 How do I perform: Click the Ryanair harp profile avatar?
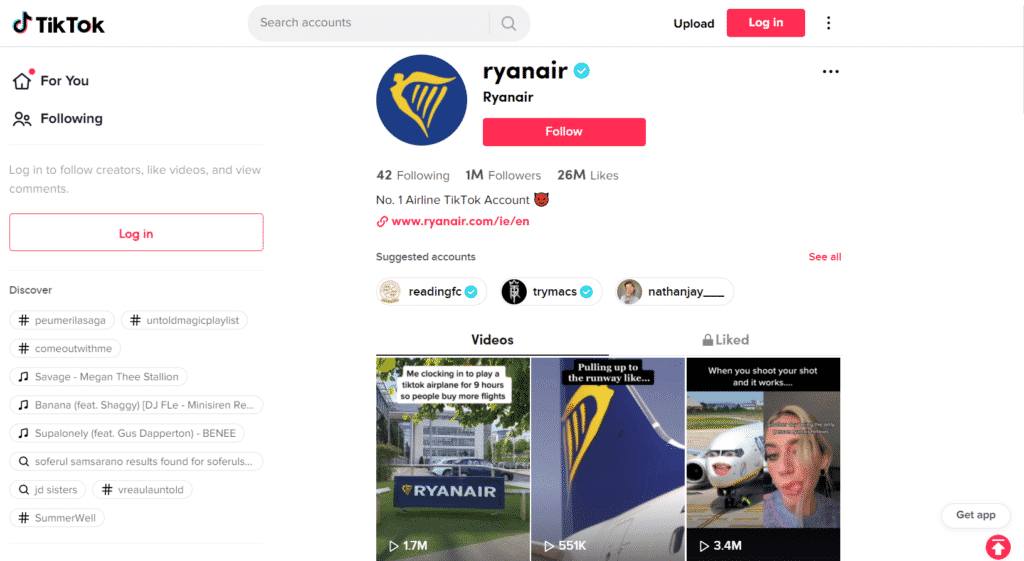click(x=421, y=100)
